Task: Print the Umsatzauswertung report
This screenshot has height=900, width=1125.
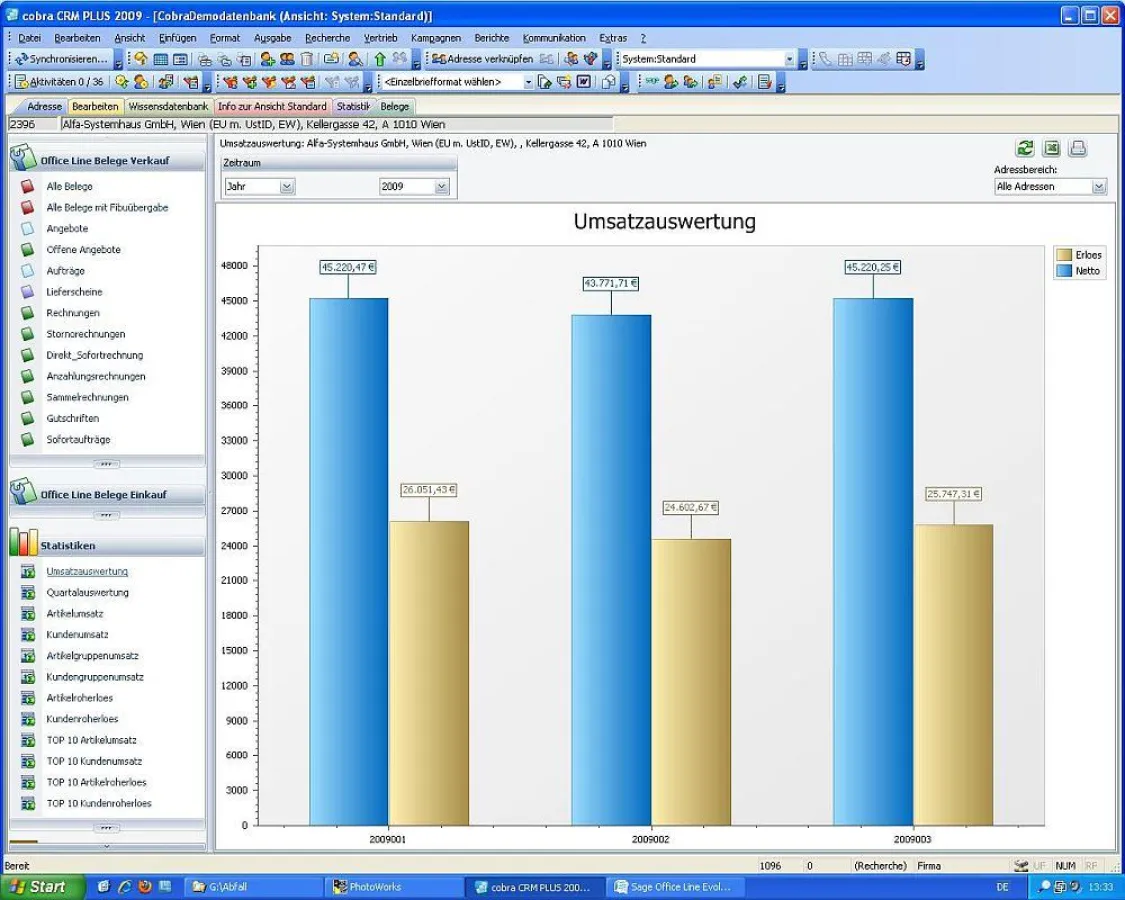Action: 1077,148
